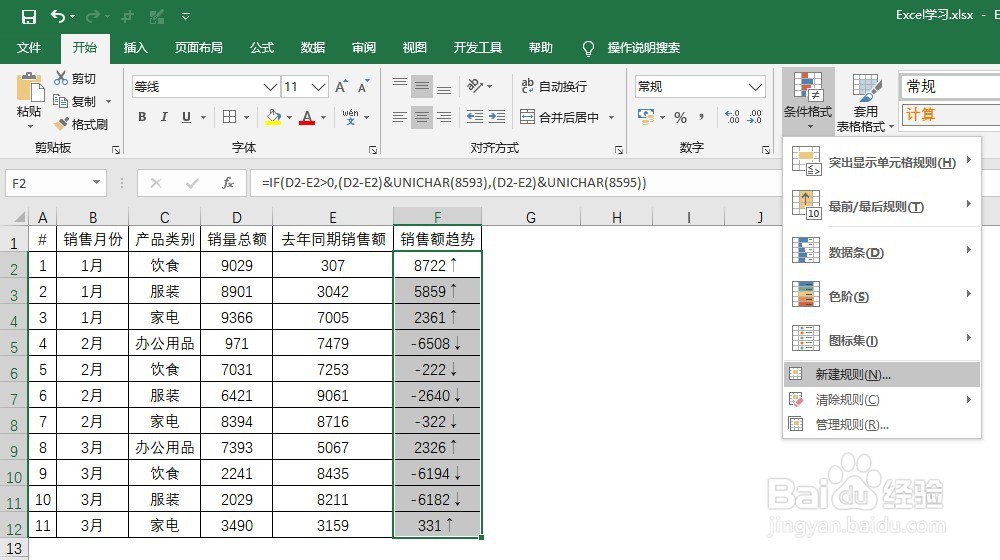Switch to the 页面布局 tab
This screenshot has width=1000, height=560.
pyautogui.click(x=198, y=48)
